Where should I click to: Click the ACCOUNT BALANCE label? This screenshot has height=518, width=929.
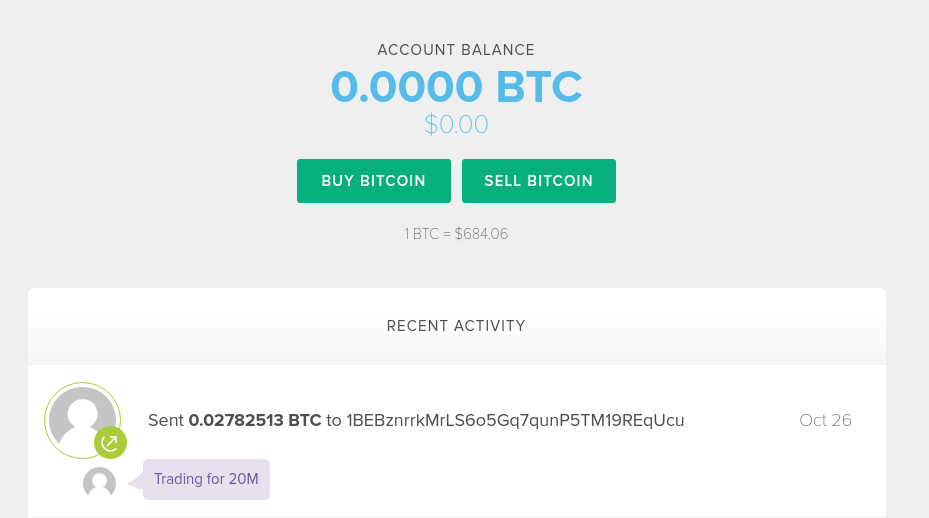tap(456, 50)
